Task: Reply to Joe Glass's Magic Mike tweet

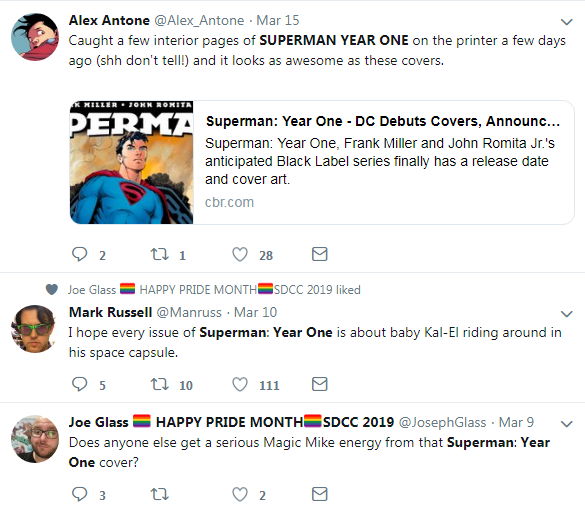Action: coord(79,494)
